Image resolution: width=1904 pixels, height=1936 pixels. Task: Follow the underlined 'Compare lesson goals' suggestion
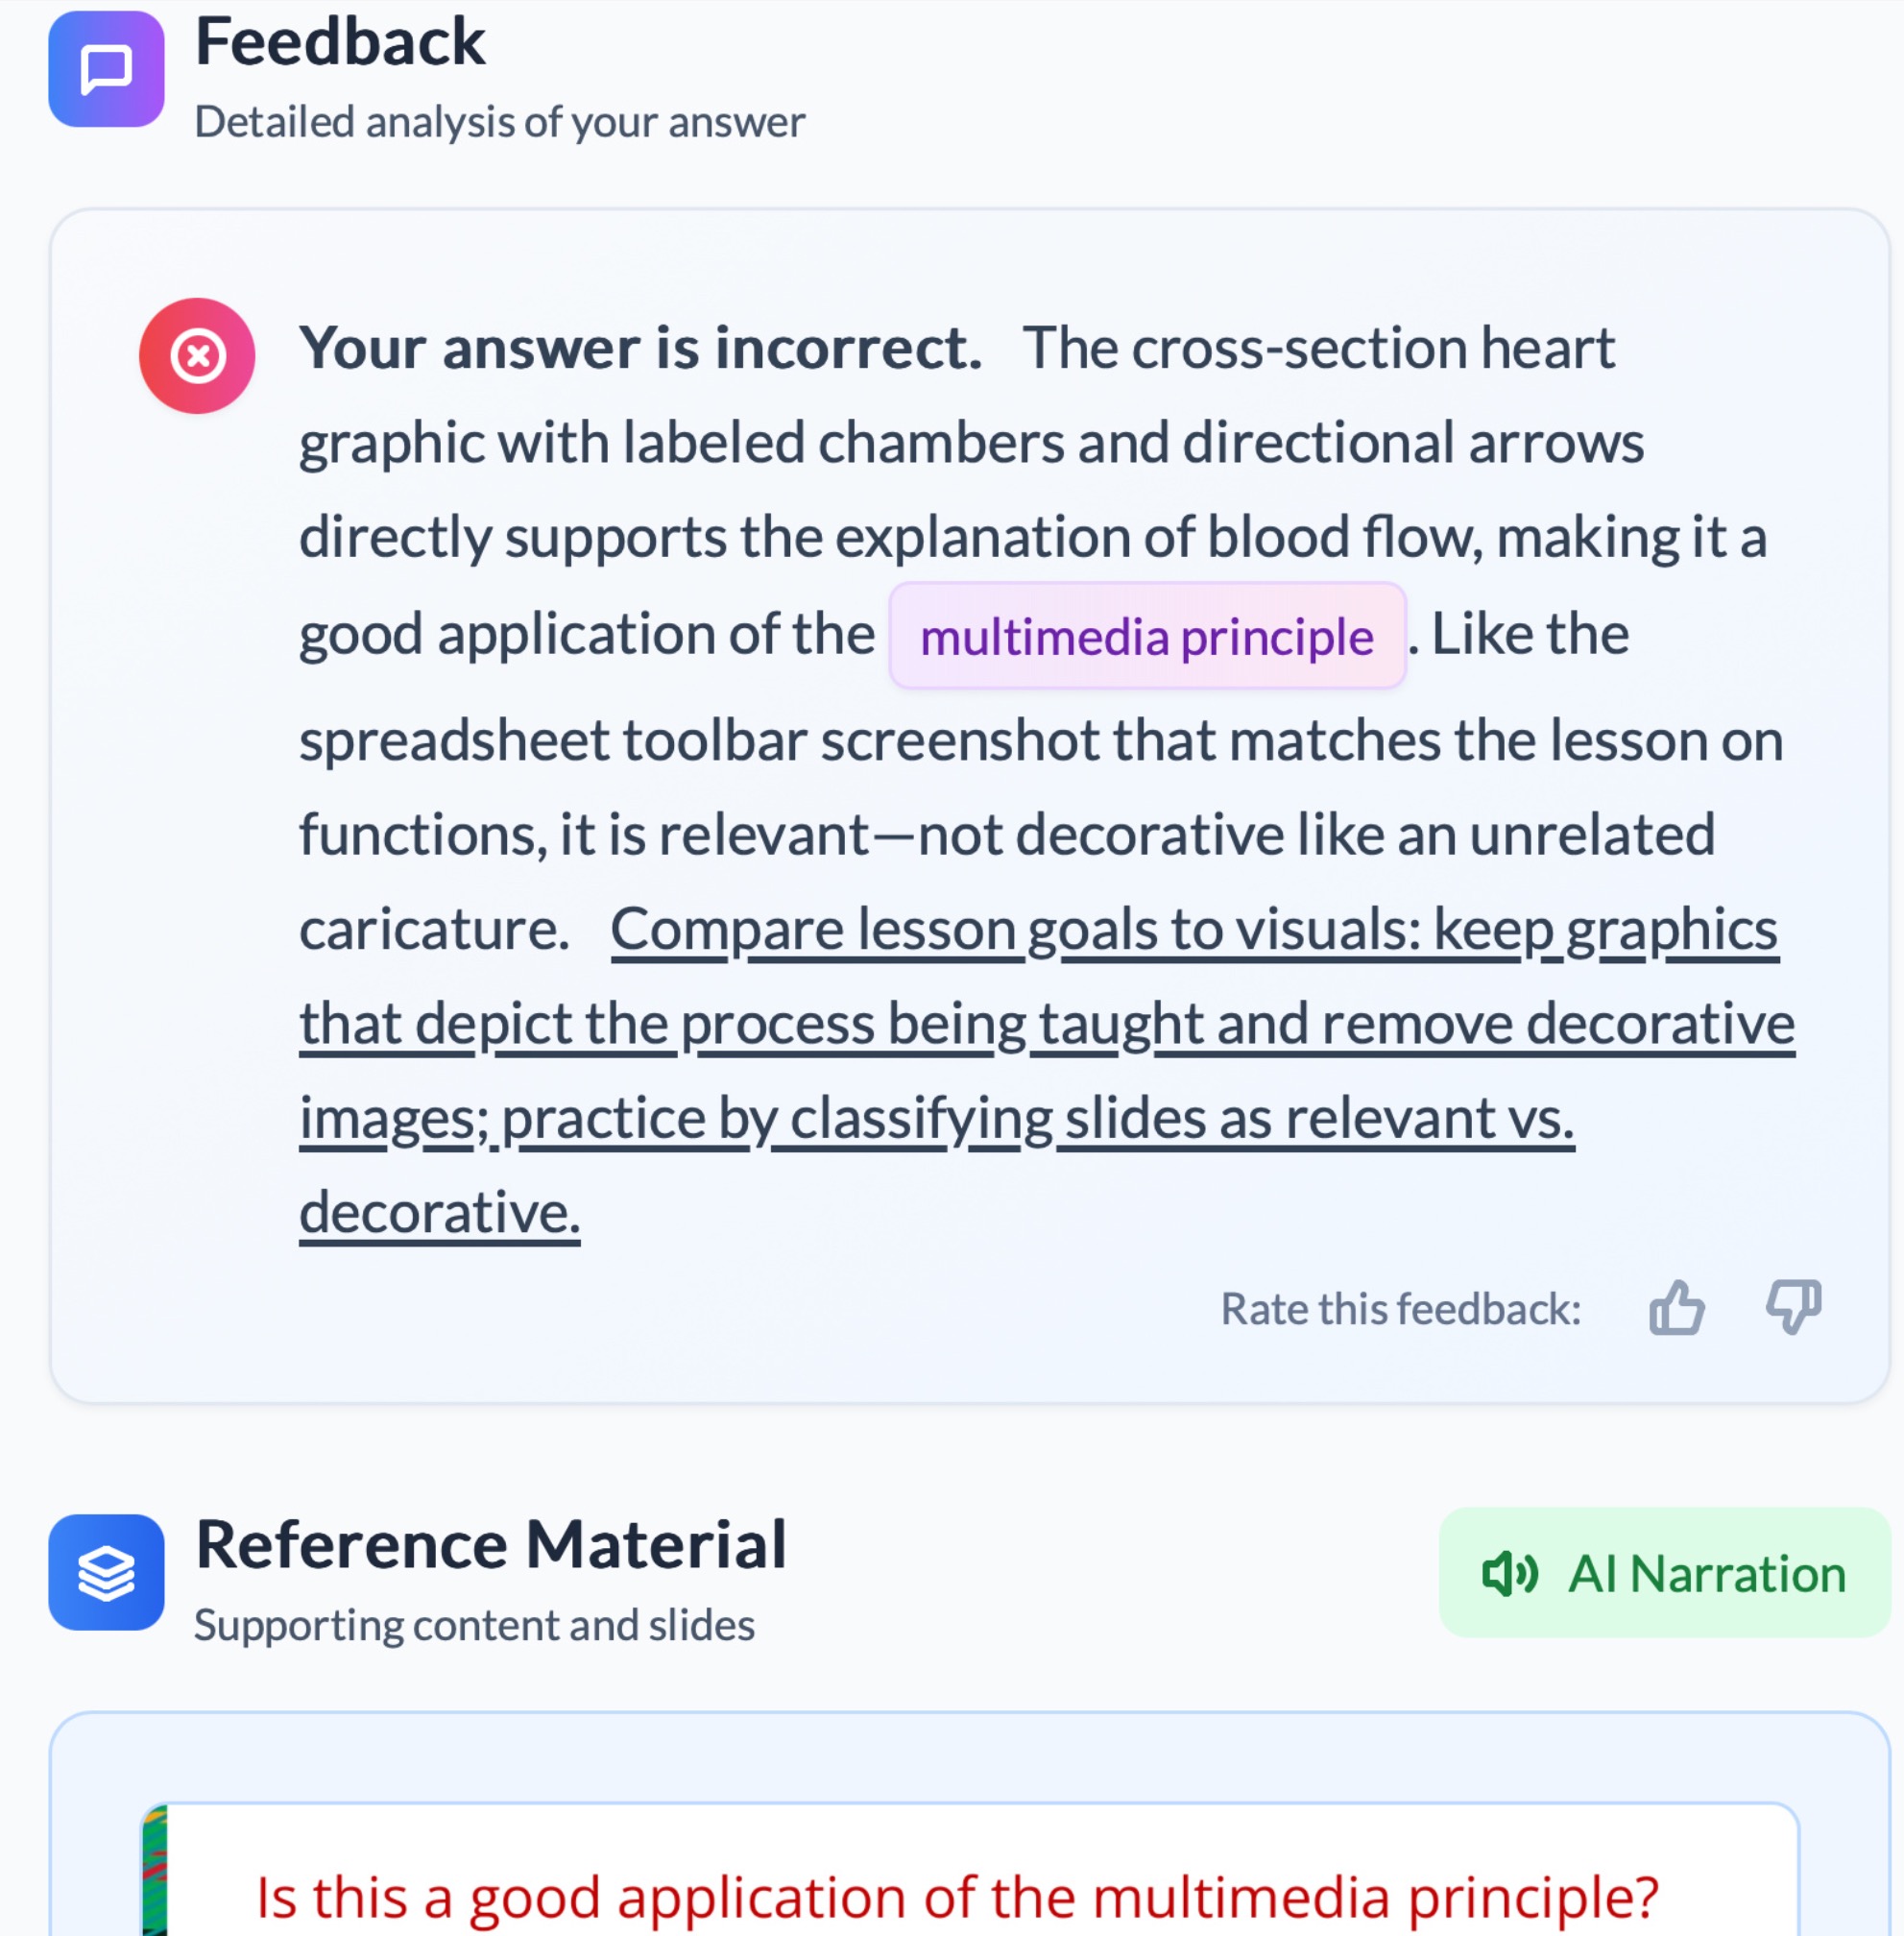click(x=1193, y=930)
